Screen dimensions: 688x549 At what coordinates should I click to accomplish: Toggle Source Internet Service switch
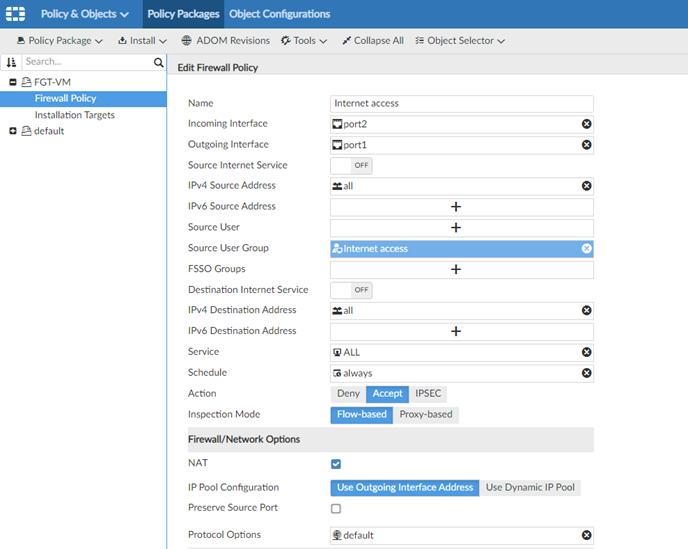tap(351, 166)
